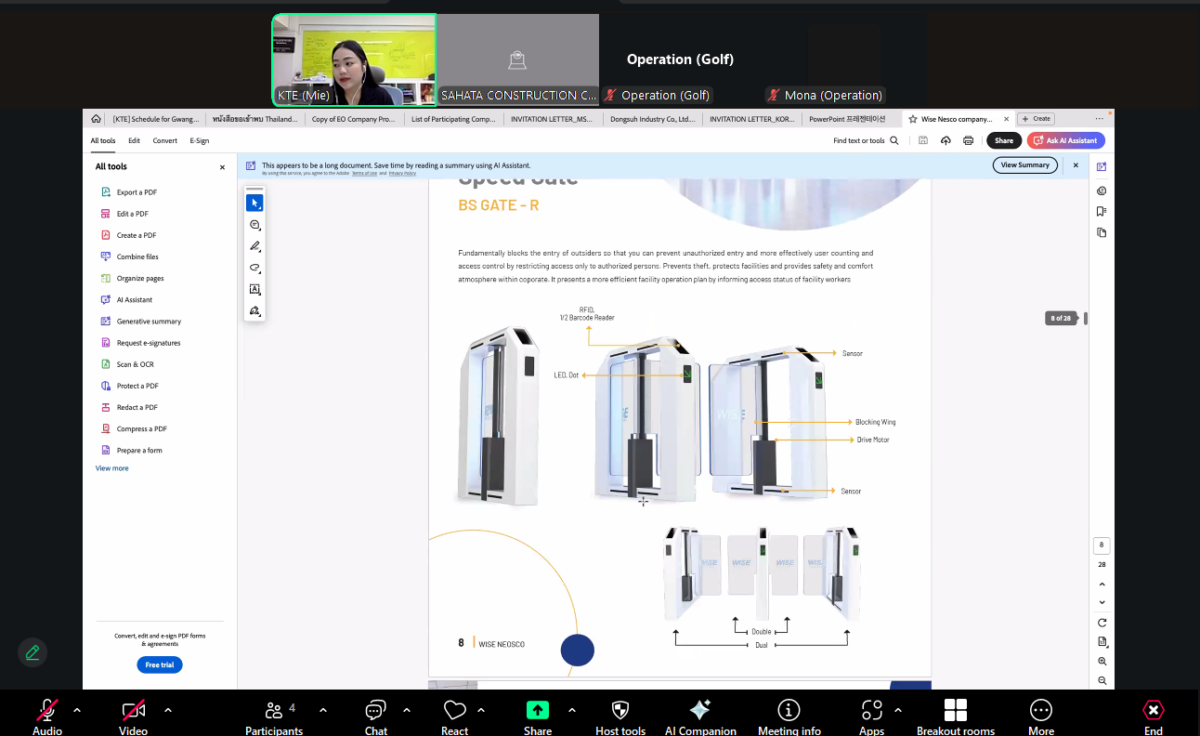The width and height of the screenshot is (1200, 736).
Task: Open the AI Companion in Zoom toolbar
Action: (700, 711)
